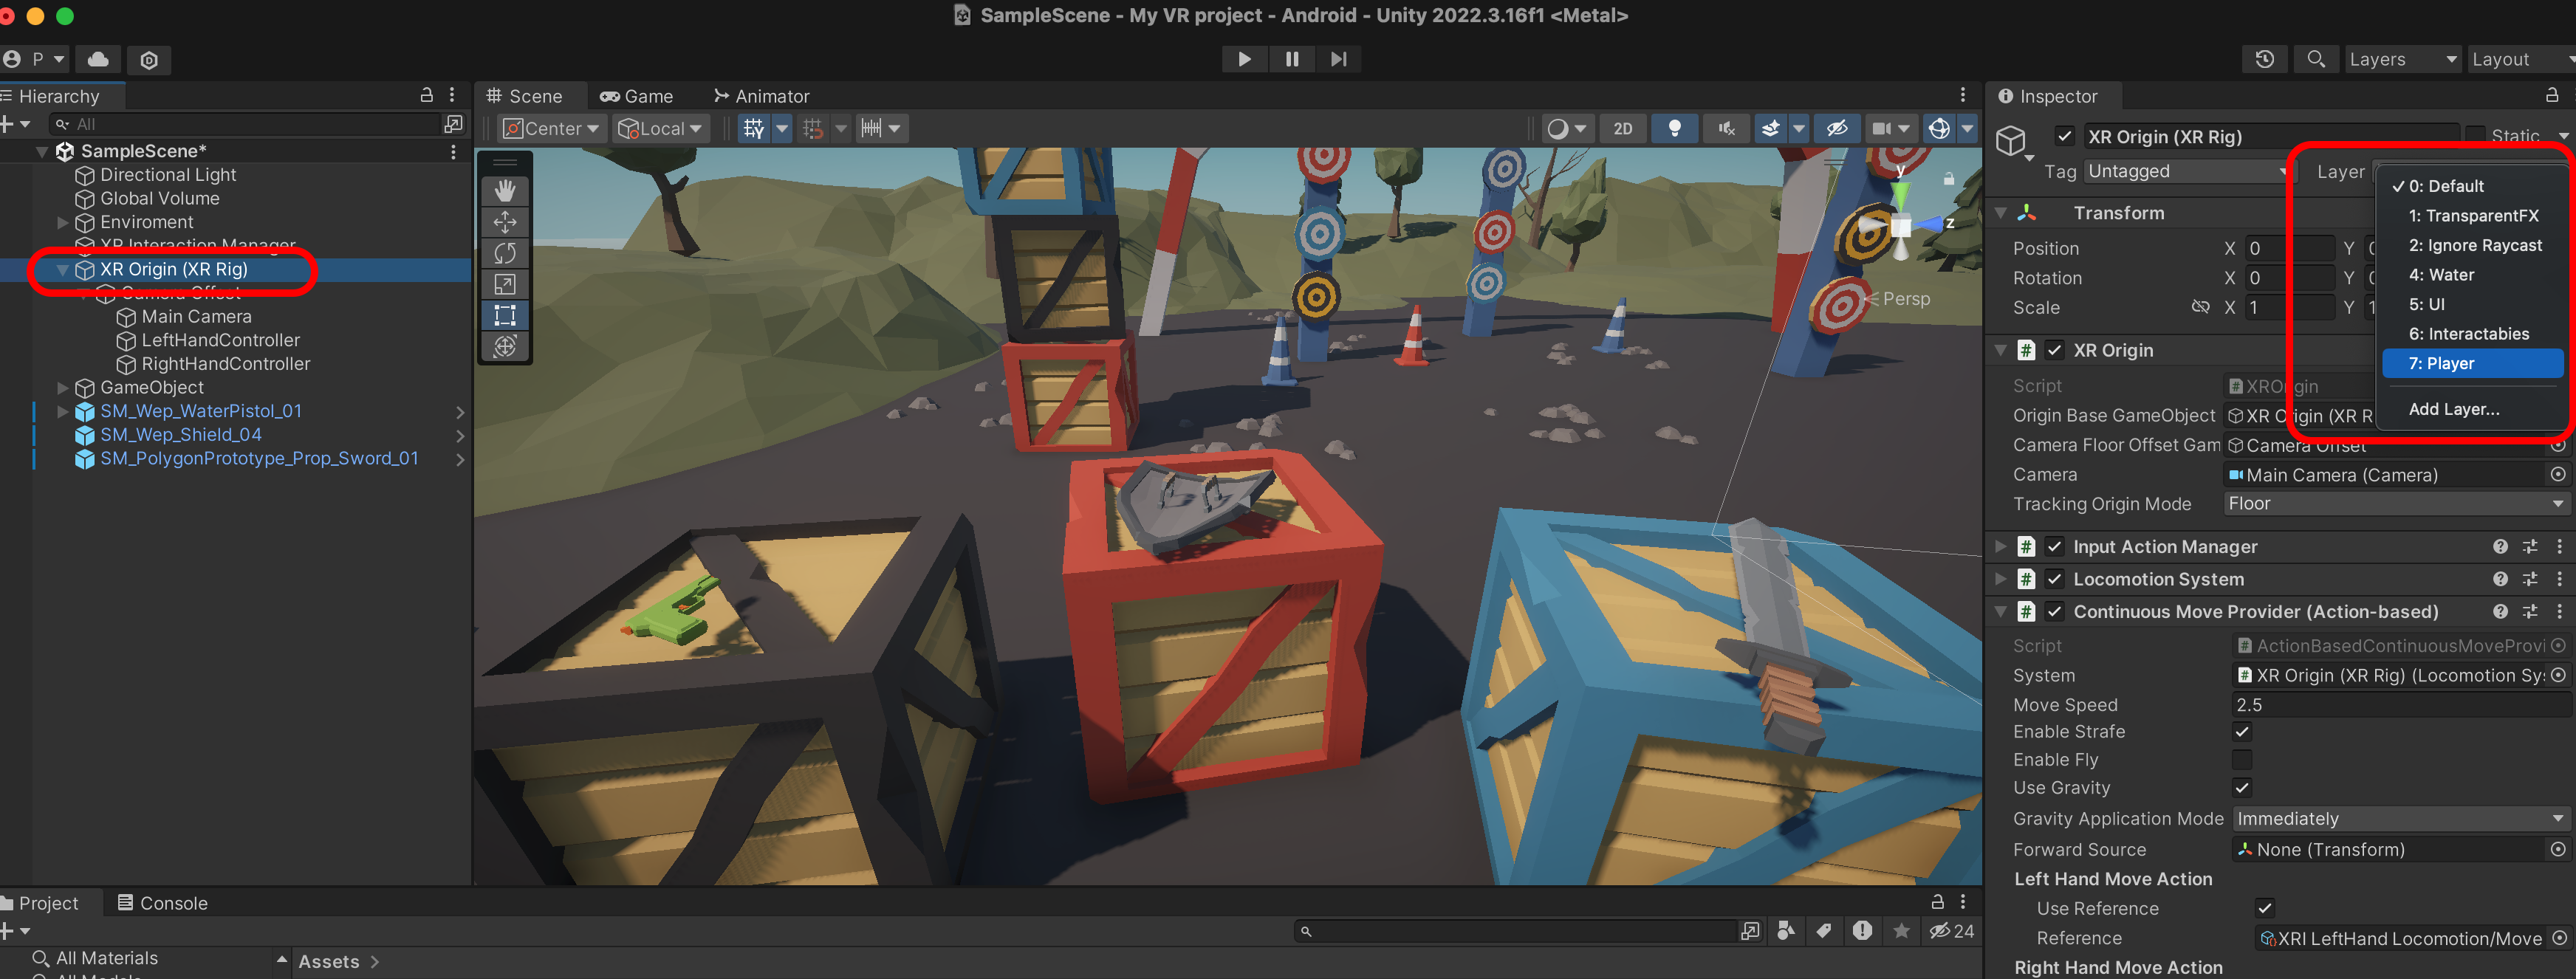This screenshot has width=2576, height=979.
Task: Toggle the Enable Fly checkbox
Action: tap(2242, 760)
